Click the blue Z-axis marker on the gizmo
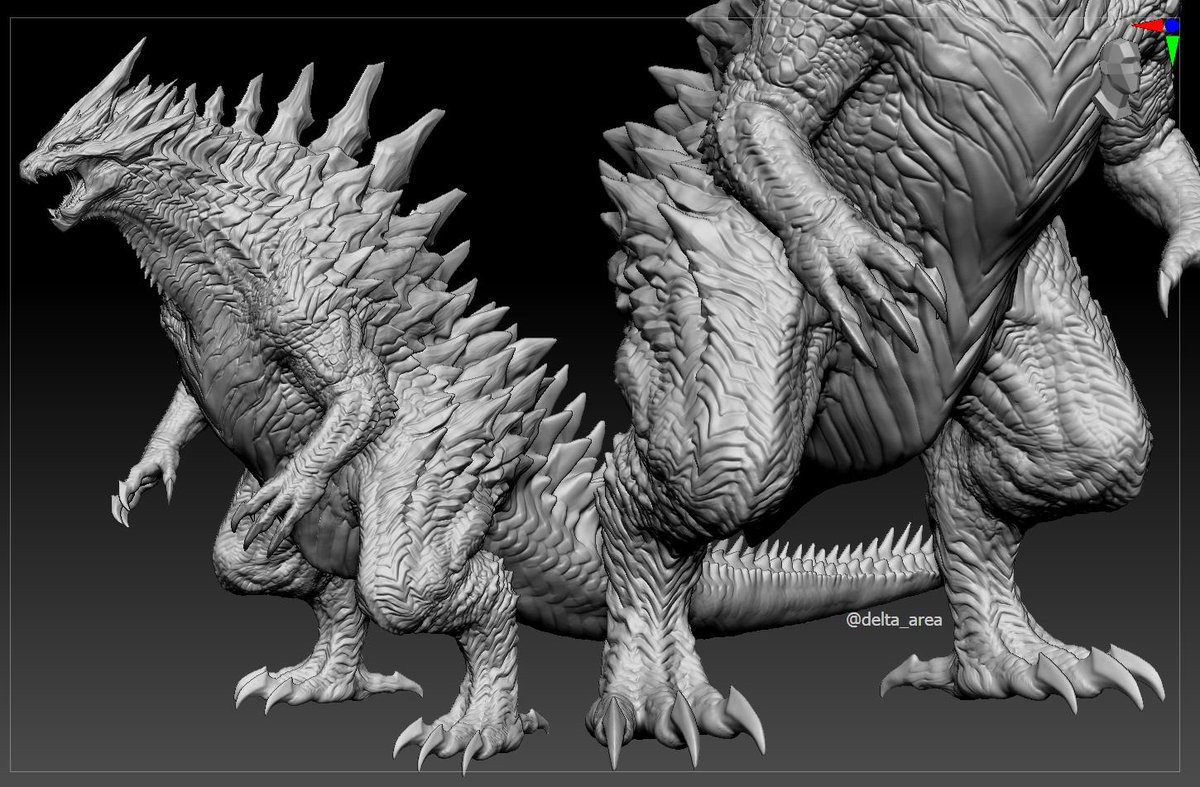The width and height of the screenshot is (1200, 787). tap(1172, 25)
